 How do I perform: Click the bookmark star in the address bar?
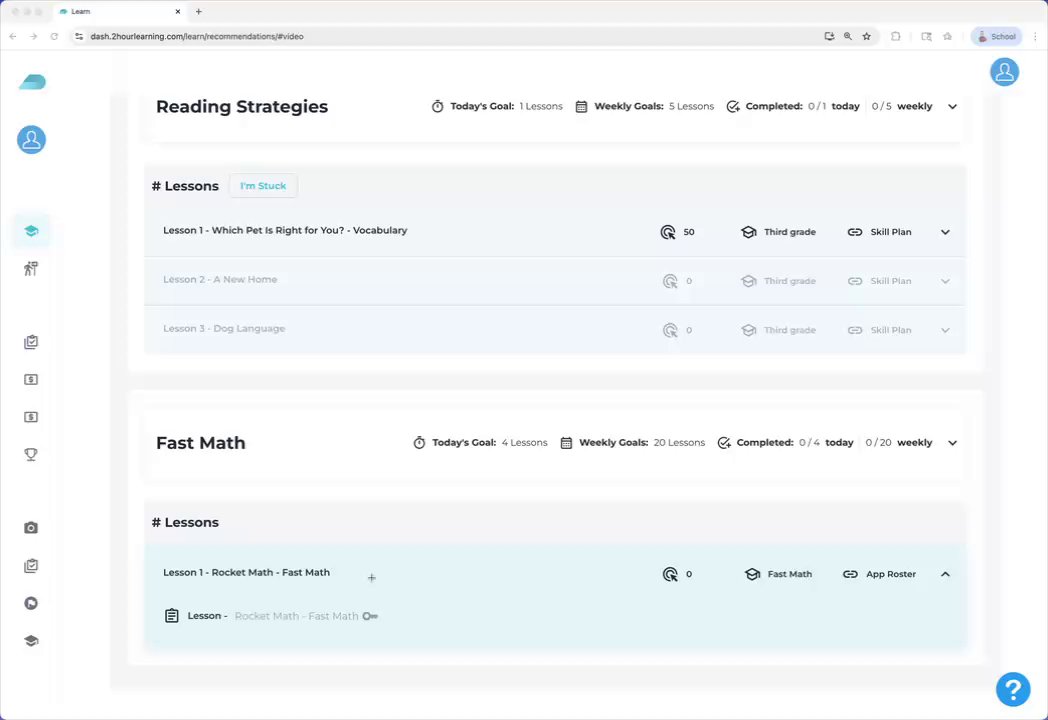click(866, 36)
